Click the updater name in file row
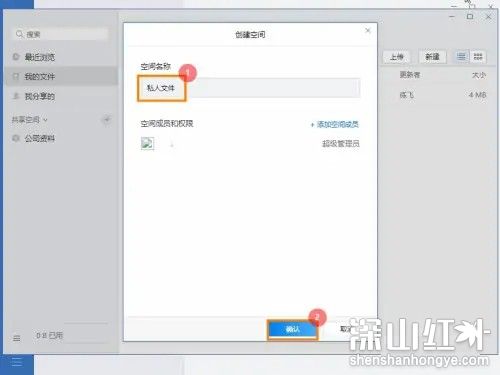Image resolution: width=500 pixels, height=375 pixels. (406, 95)
